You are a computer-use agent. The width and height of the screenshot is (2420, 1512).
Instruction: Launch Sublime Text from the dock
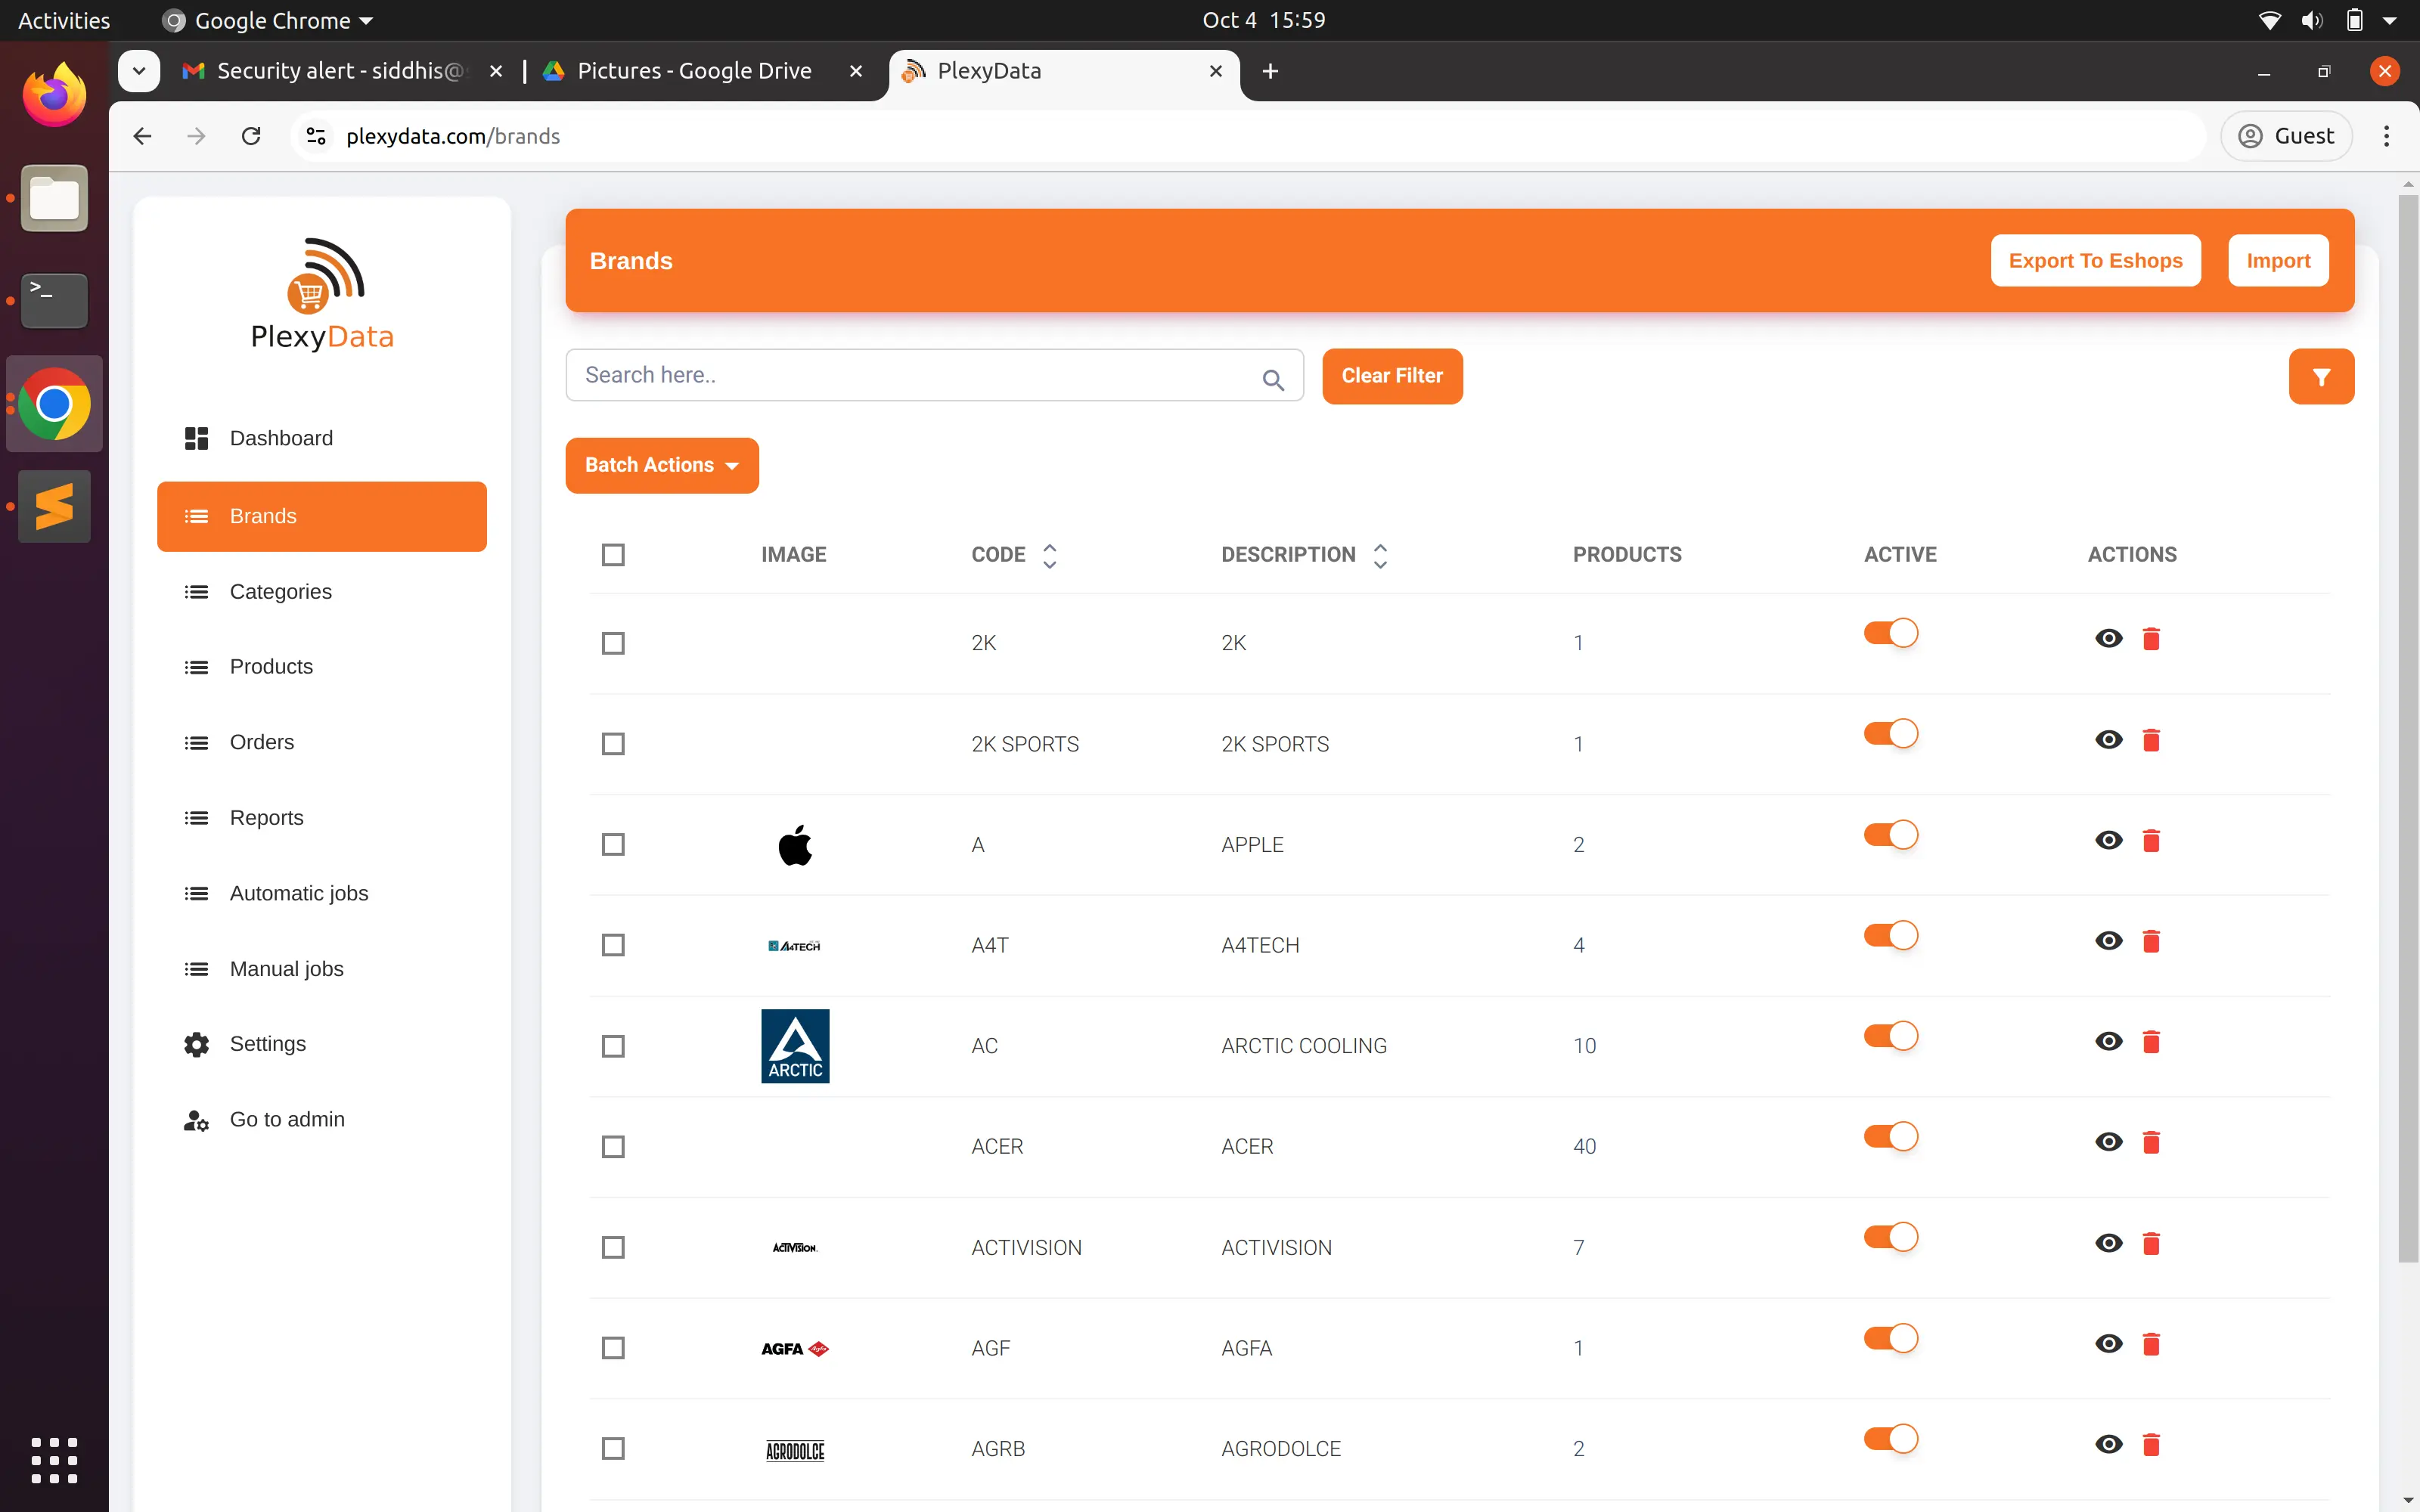(54, 506)
